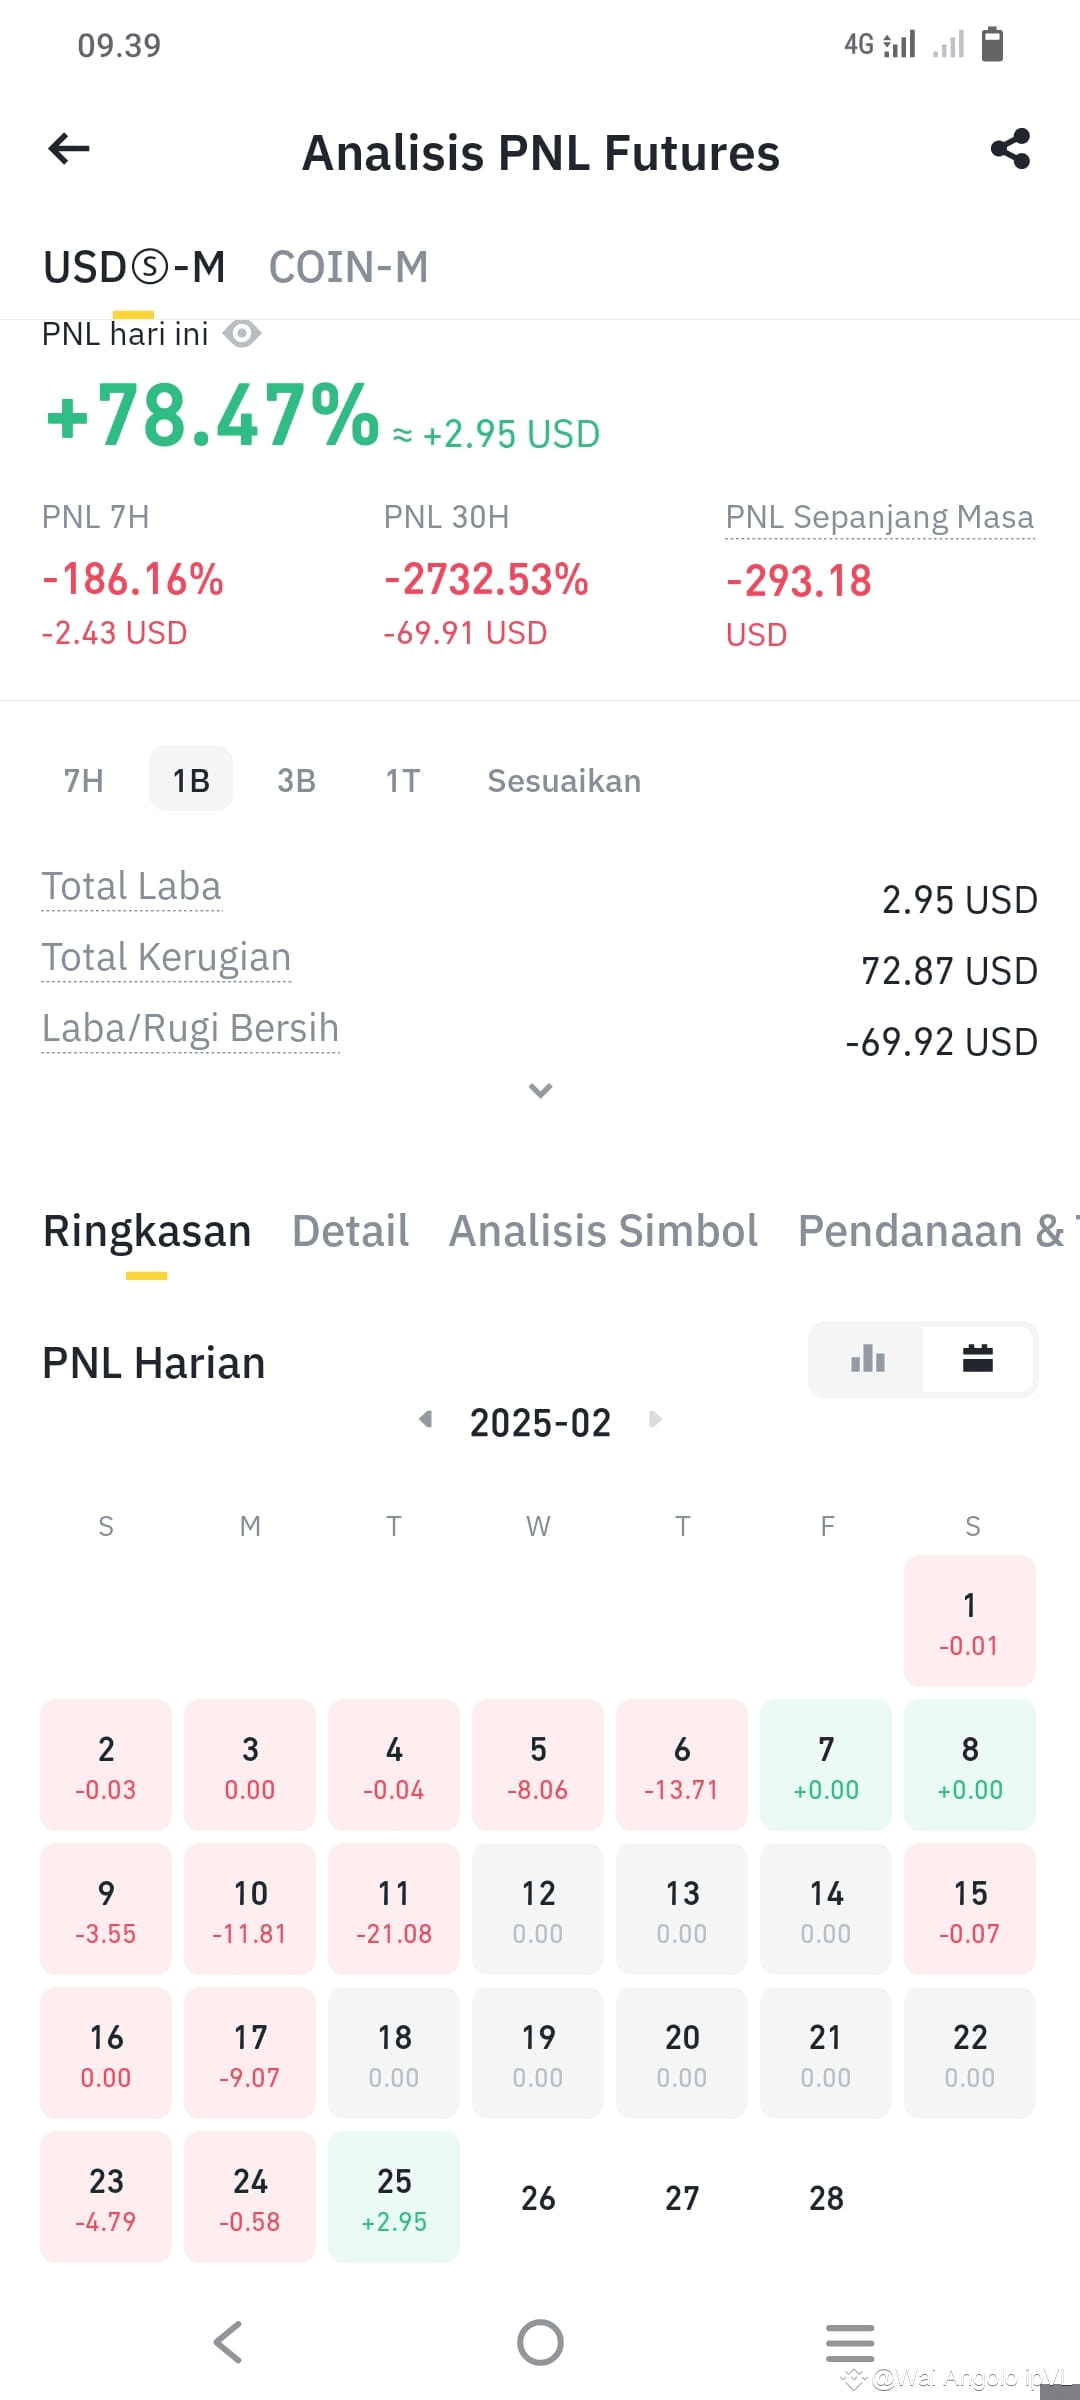Screen dimensions: 1080x2400
Task: Tap Total Kerugian label
Action: coord(166,958)
